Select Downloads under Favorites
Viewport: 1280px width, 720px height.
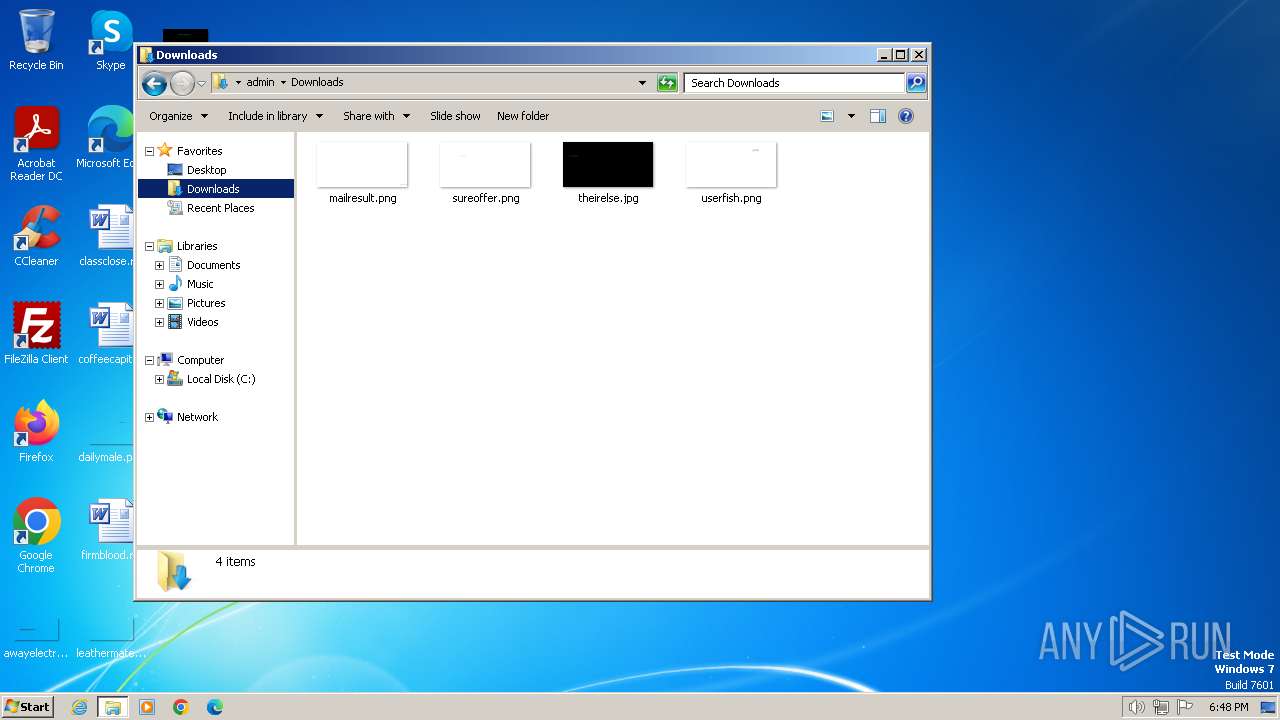click(x=213, y=189)
